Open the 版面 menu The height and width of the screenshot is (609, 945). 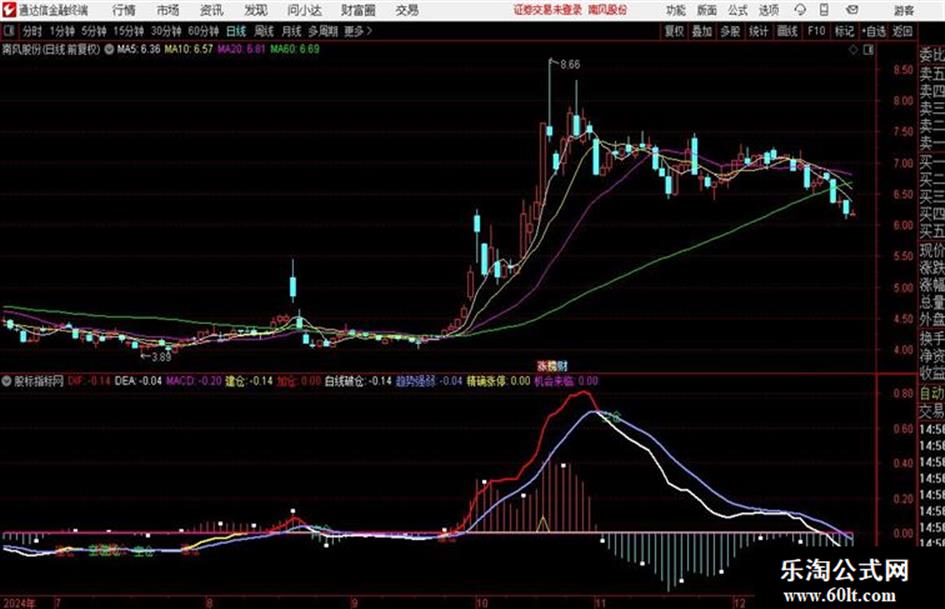(x=706, y=10)
